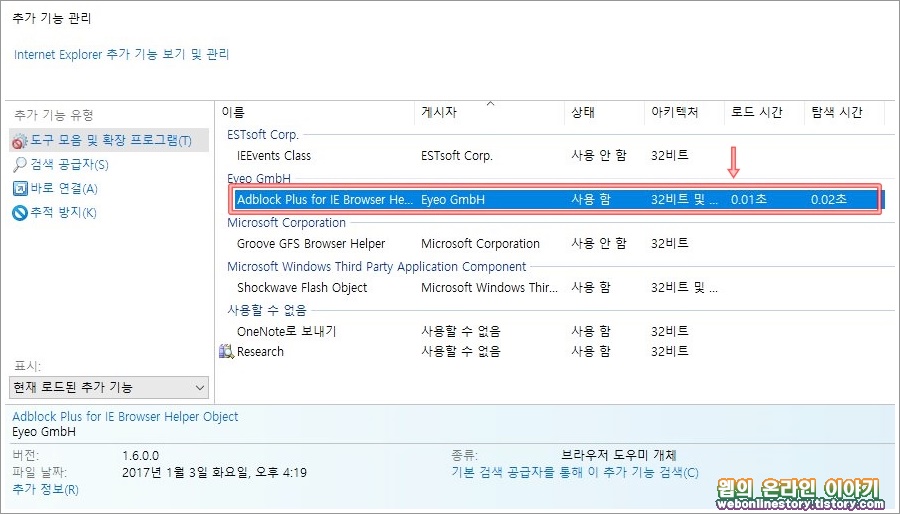Click ESTsoft Corp. publisher cell of IEEvents Class
The image size is (900, 514).
pos(457,155)
